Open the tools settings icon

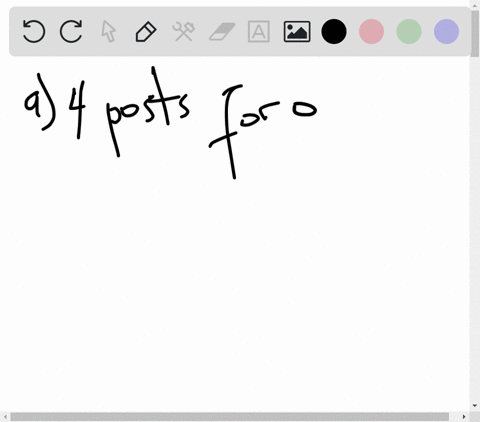pos(184,31)
